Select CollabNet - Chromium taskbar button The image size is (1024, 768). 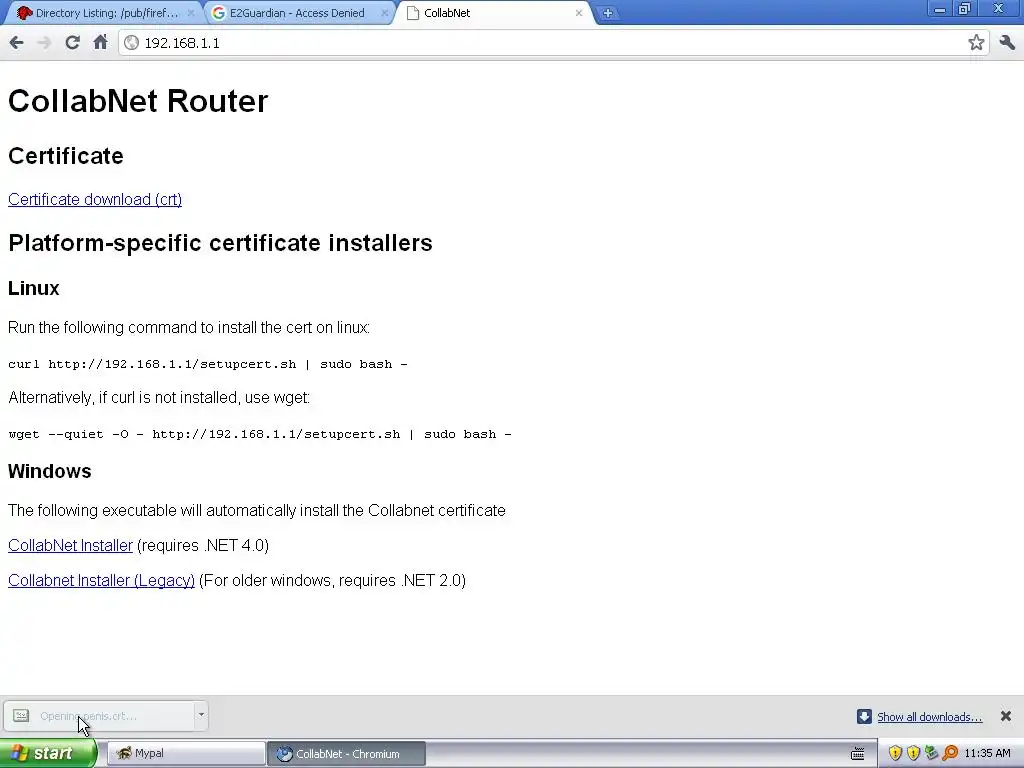coord(346,754)
